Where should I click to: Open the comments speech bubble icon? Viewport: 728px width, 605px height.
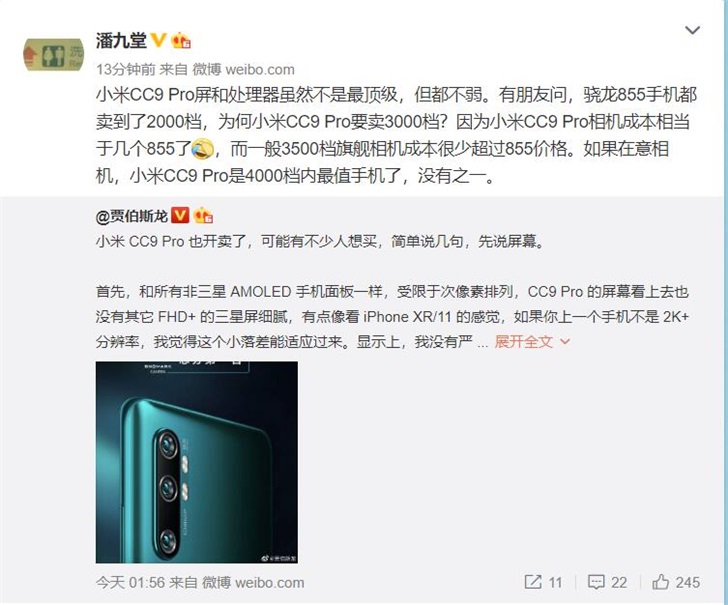pyautogui.click(x=596, y=582)
